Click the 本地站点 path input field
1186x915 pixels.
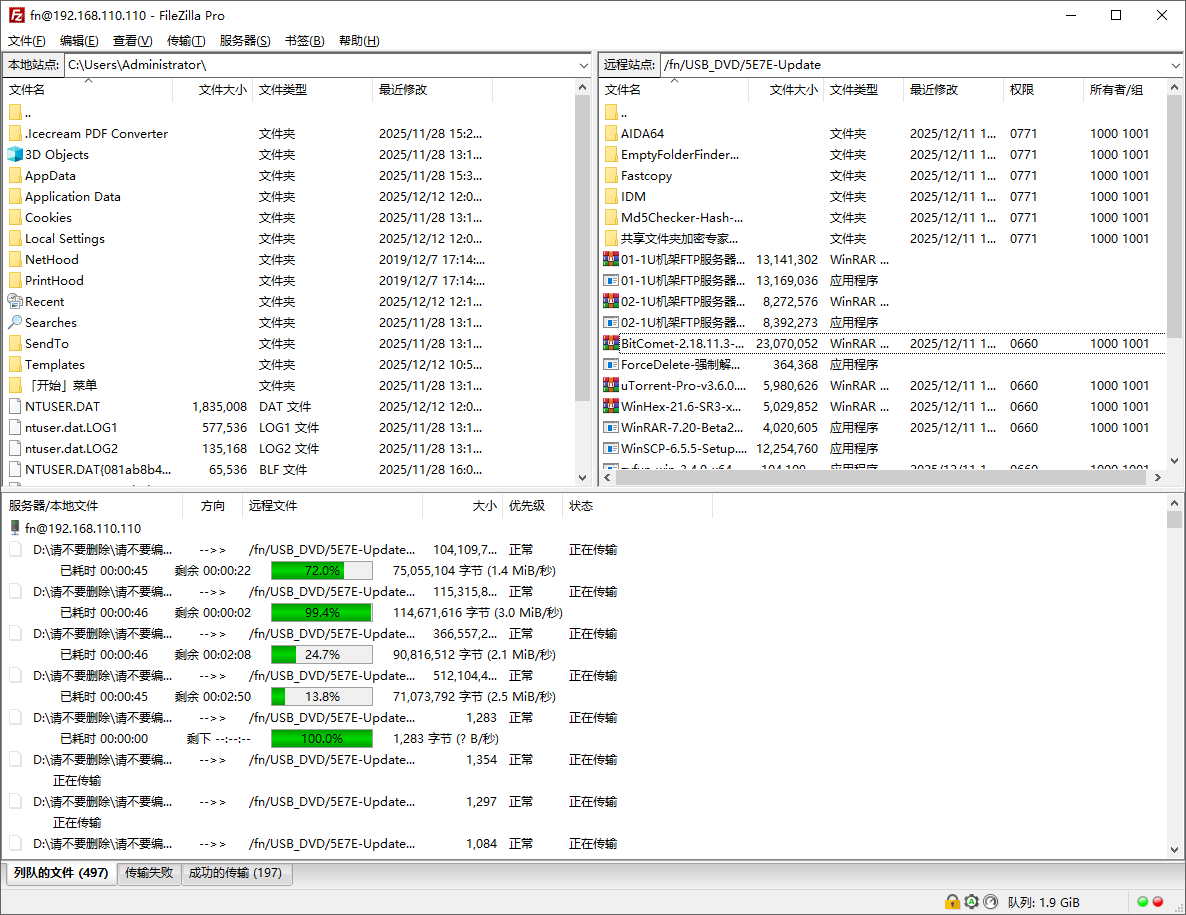click(x=320, y=65)
